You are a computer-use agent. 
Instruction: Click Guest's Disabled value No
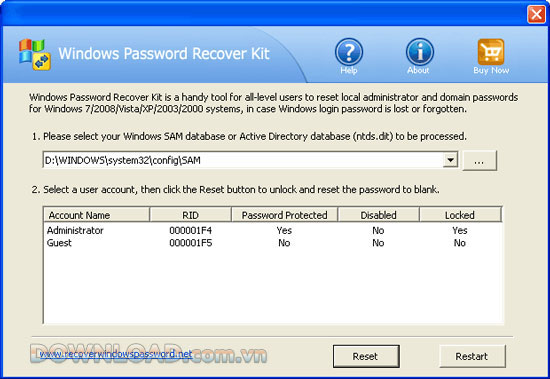tap(378, 243)
